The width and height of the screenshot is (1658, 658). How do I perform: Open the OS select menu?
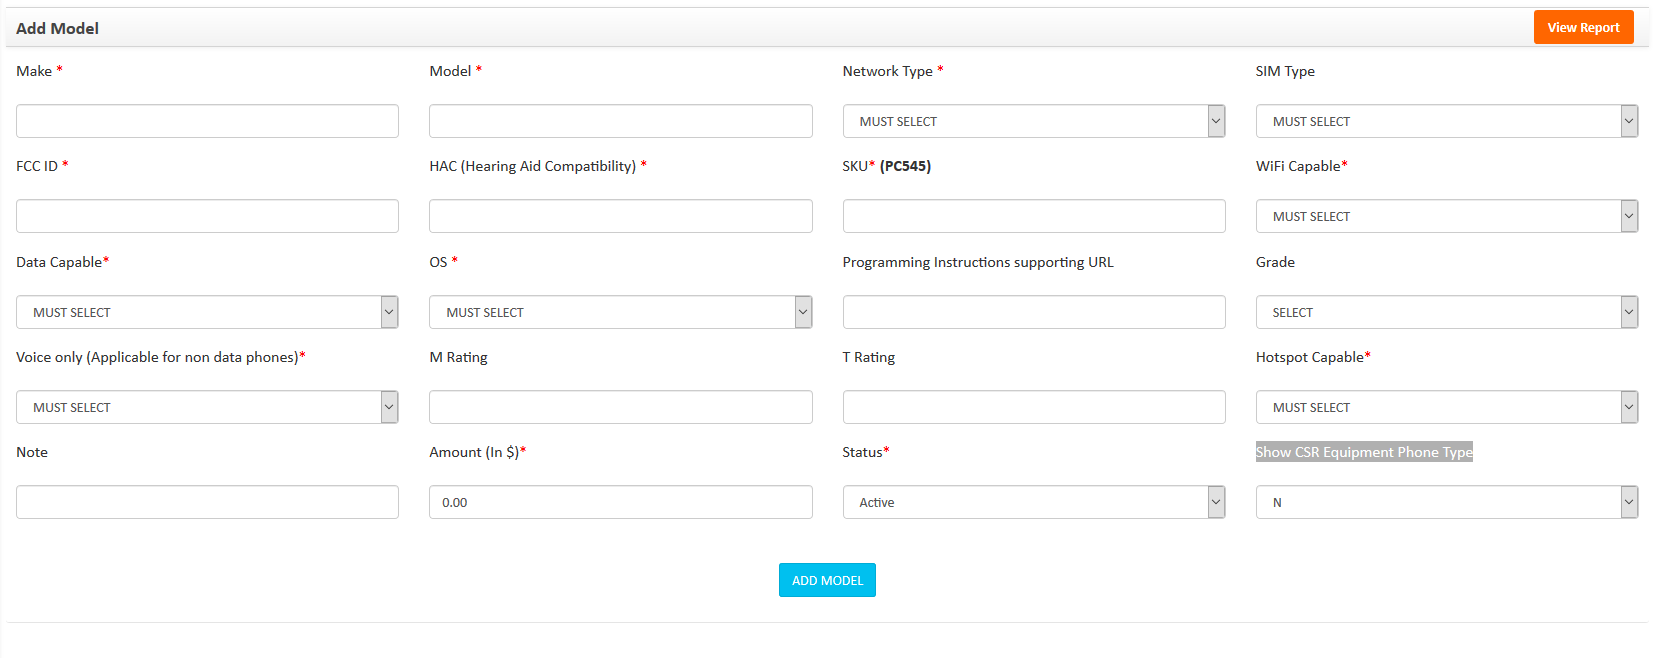[620, 312]
